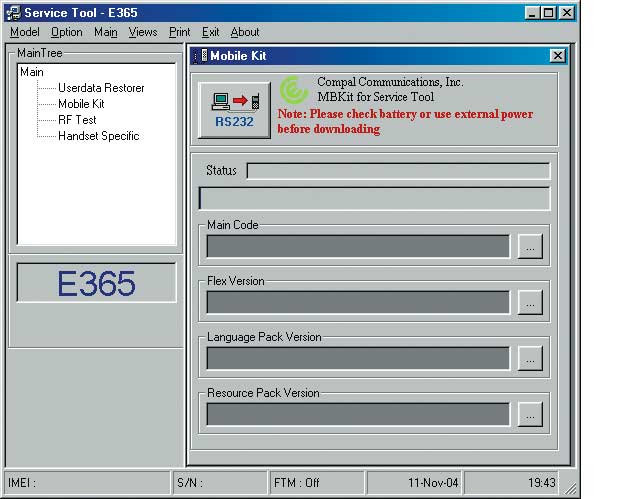Image resolution: width=641 pixels, height=499 pixels.
Task: Click the Flex Version path field
Action: tap(359, 302)
